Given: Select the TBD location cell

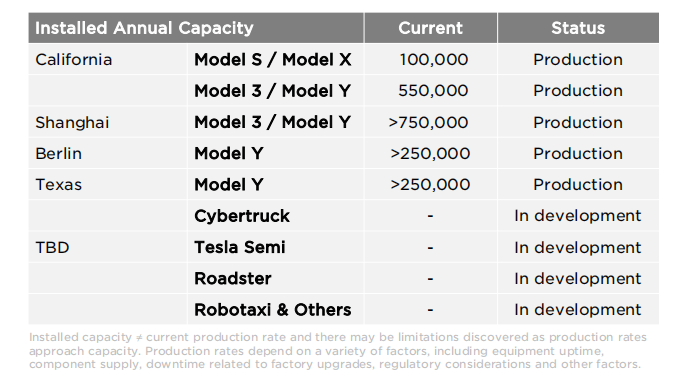Looking at the screenshot, I should click(x=52, y=247).
